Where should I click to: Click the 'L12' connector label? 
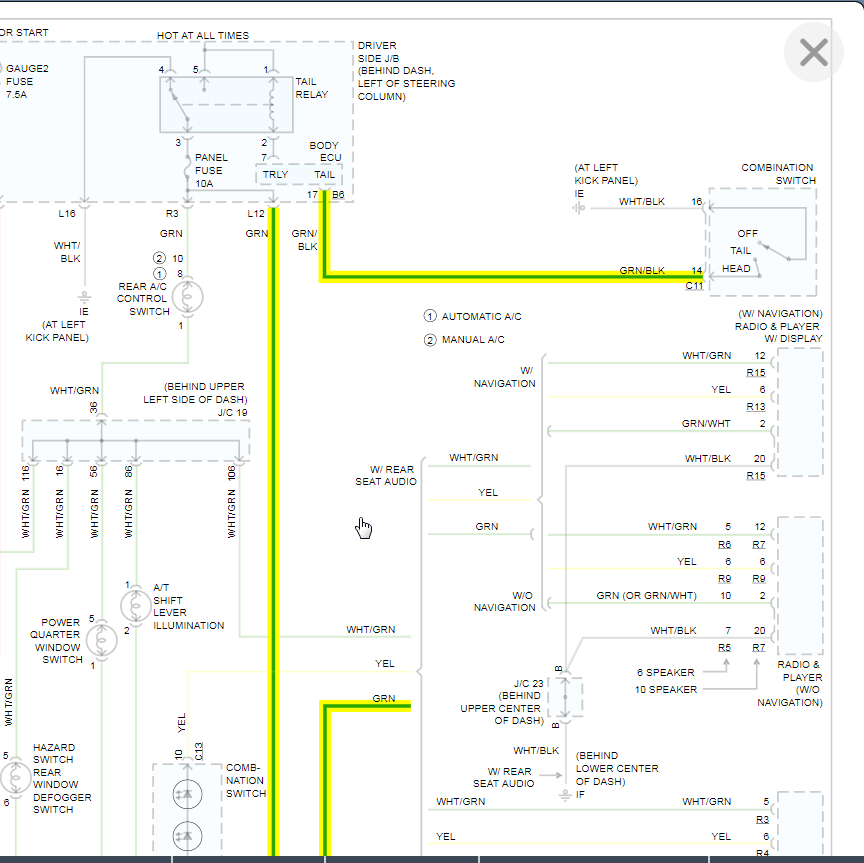coord(256,213)
